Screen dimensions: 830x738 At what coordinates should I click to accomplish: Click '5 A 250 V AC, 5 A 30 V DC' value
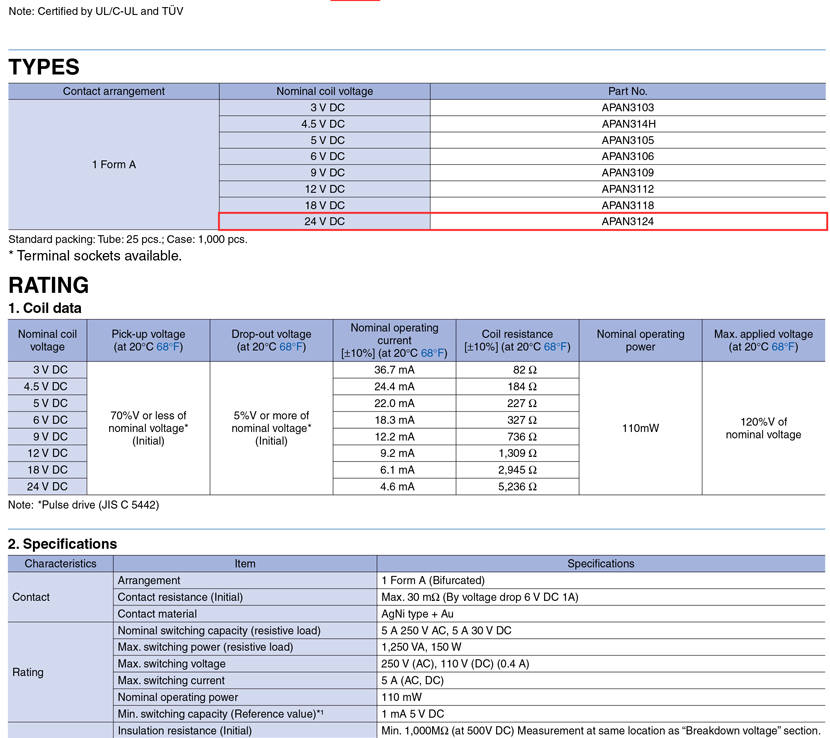point(446,631)
